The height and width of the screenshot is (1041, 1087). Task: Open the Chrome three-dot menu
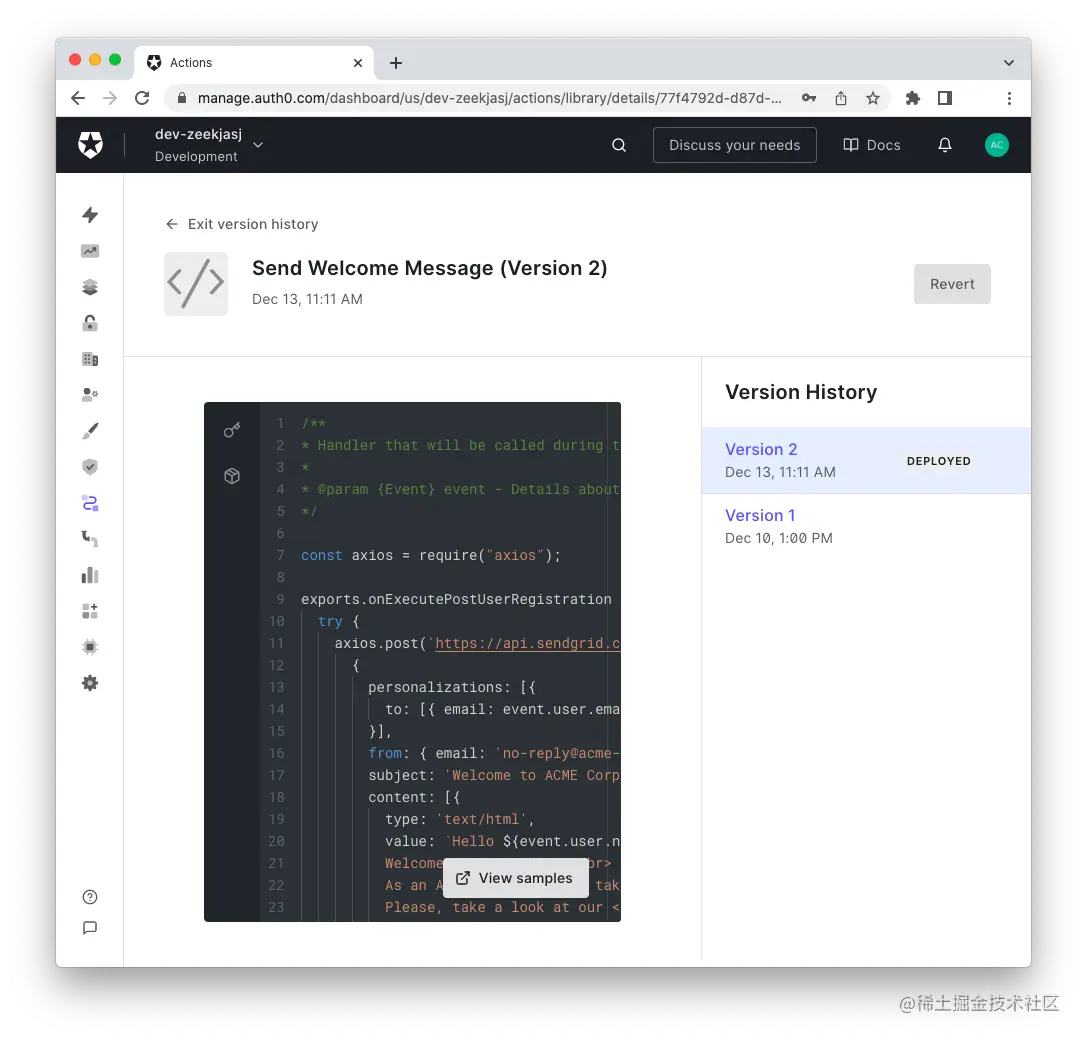click(x=1009, y=98)
